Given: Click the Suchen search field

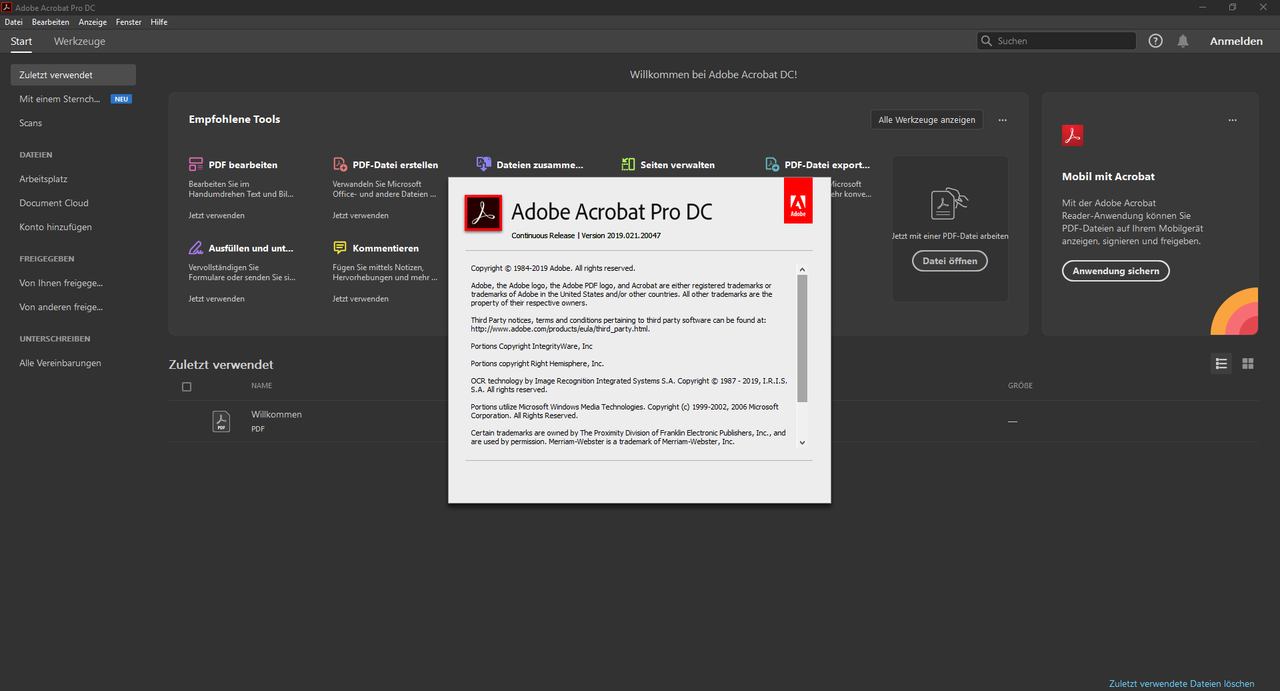Looking at the screenshot, I should pos(1057,41).
